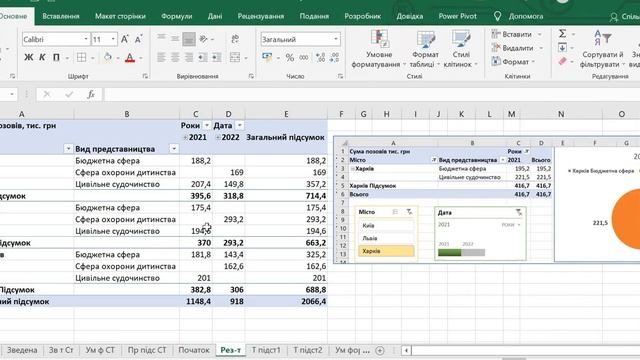Apply the red font color
This screenshot has width=640, height=360.
(130, 58)
